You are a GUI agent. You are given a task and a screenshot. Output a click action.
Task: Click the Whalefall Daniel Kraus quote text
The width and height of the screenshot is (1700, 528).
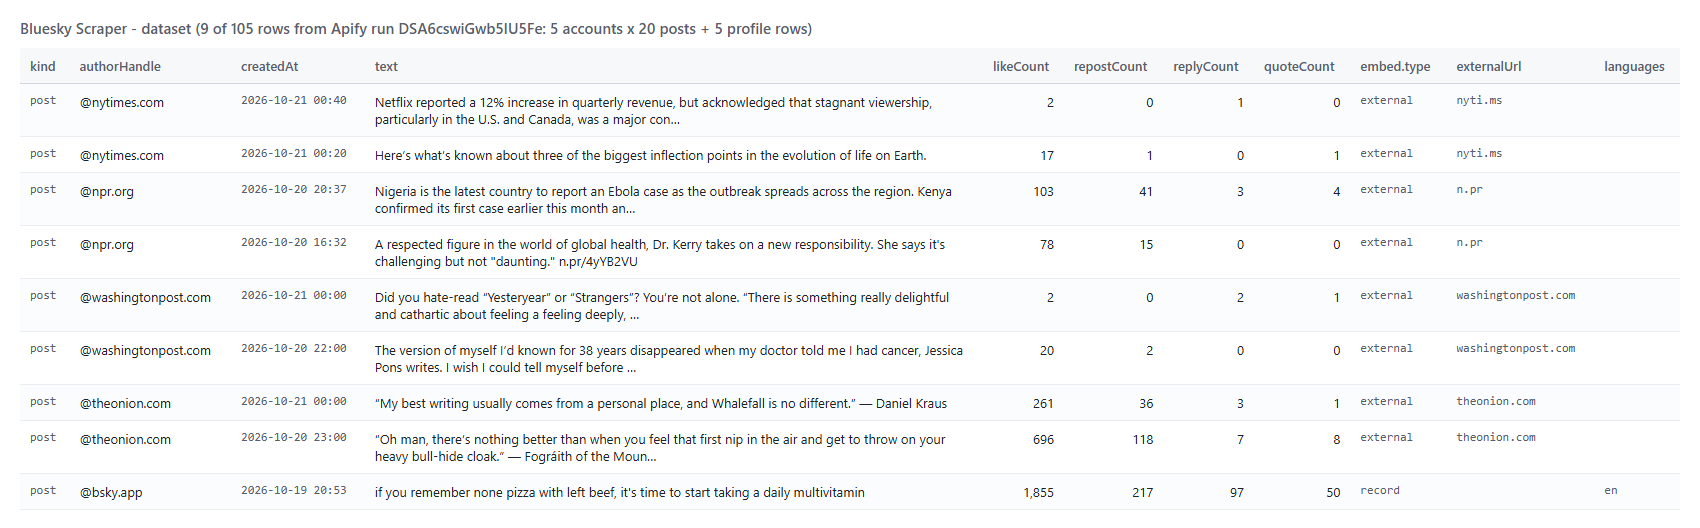(661, 404)
